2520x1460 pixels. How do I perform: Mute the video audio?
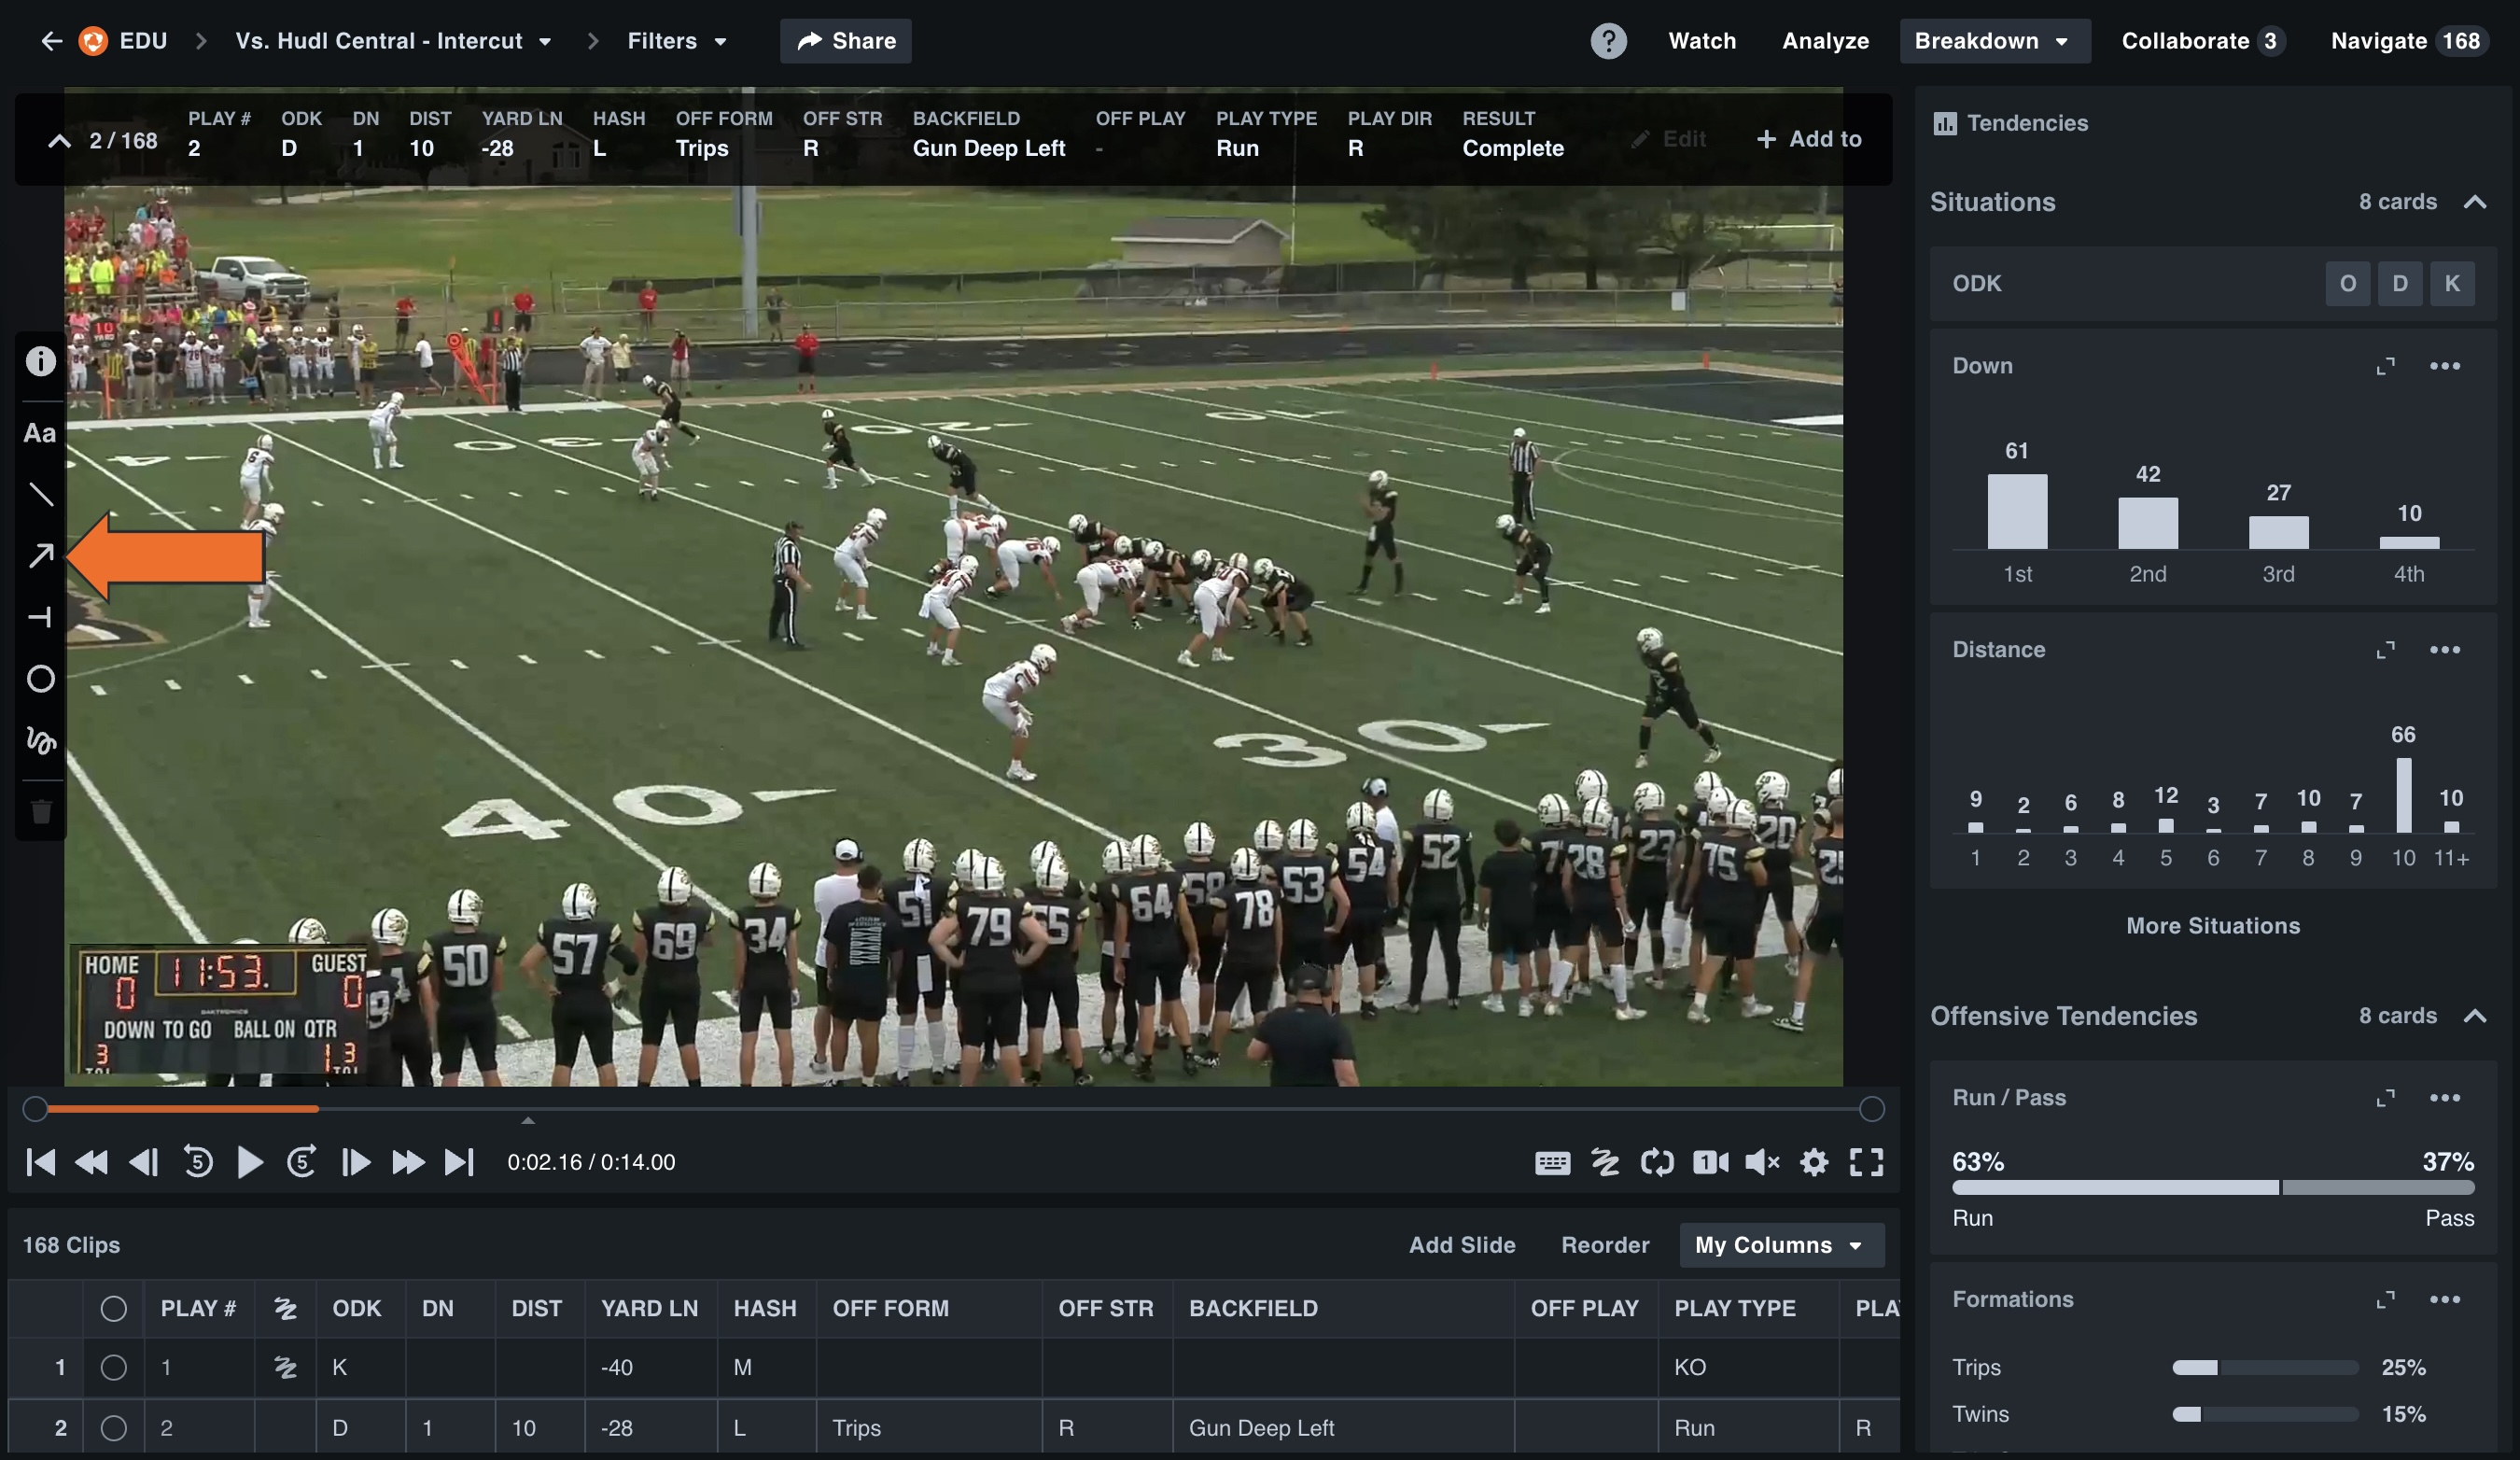(1762, 1162)
